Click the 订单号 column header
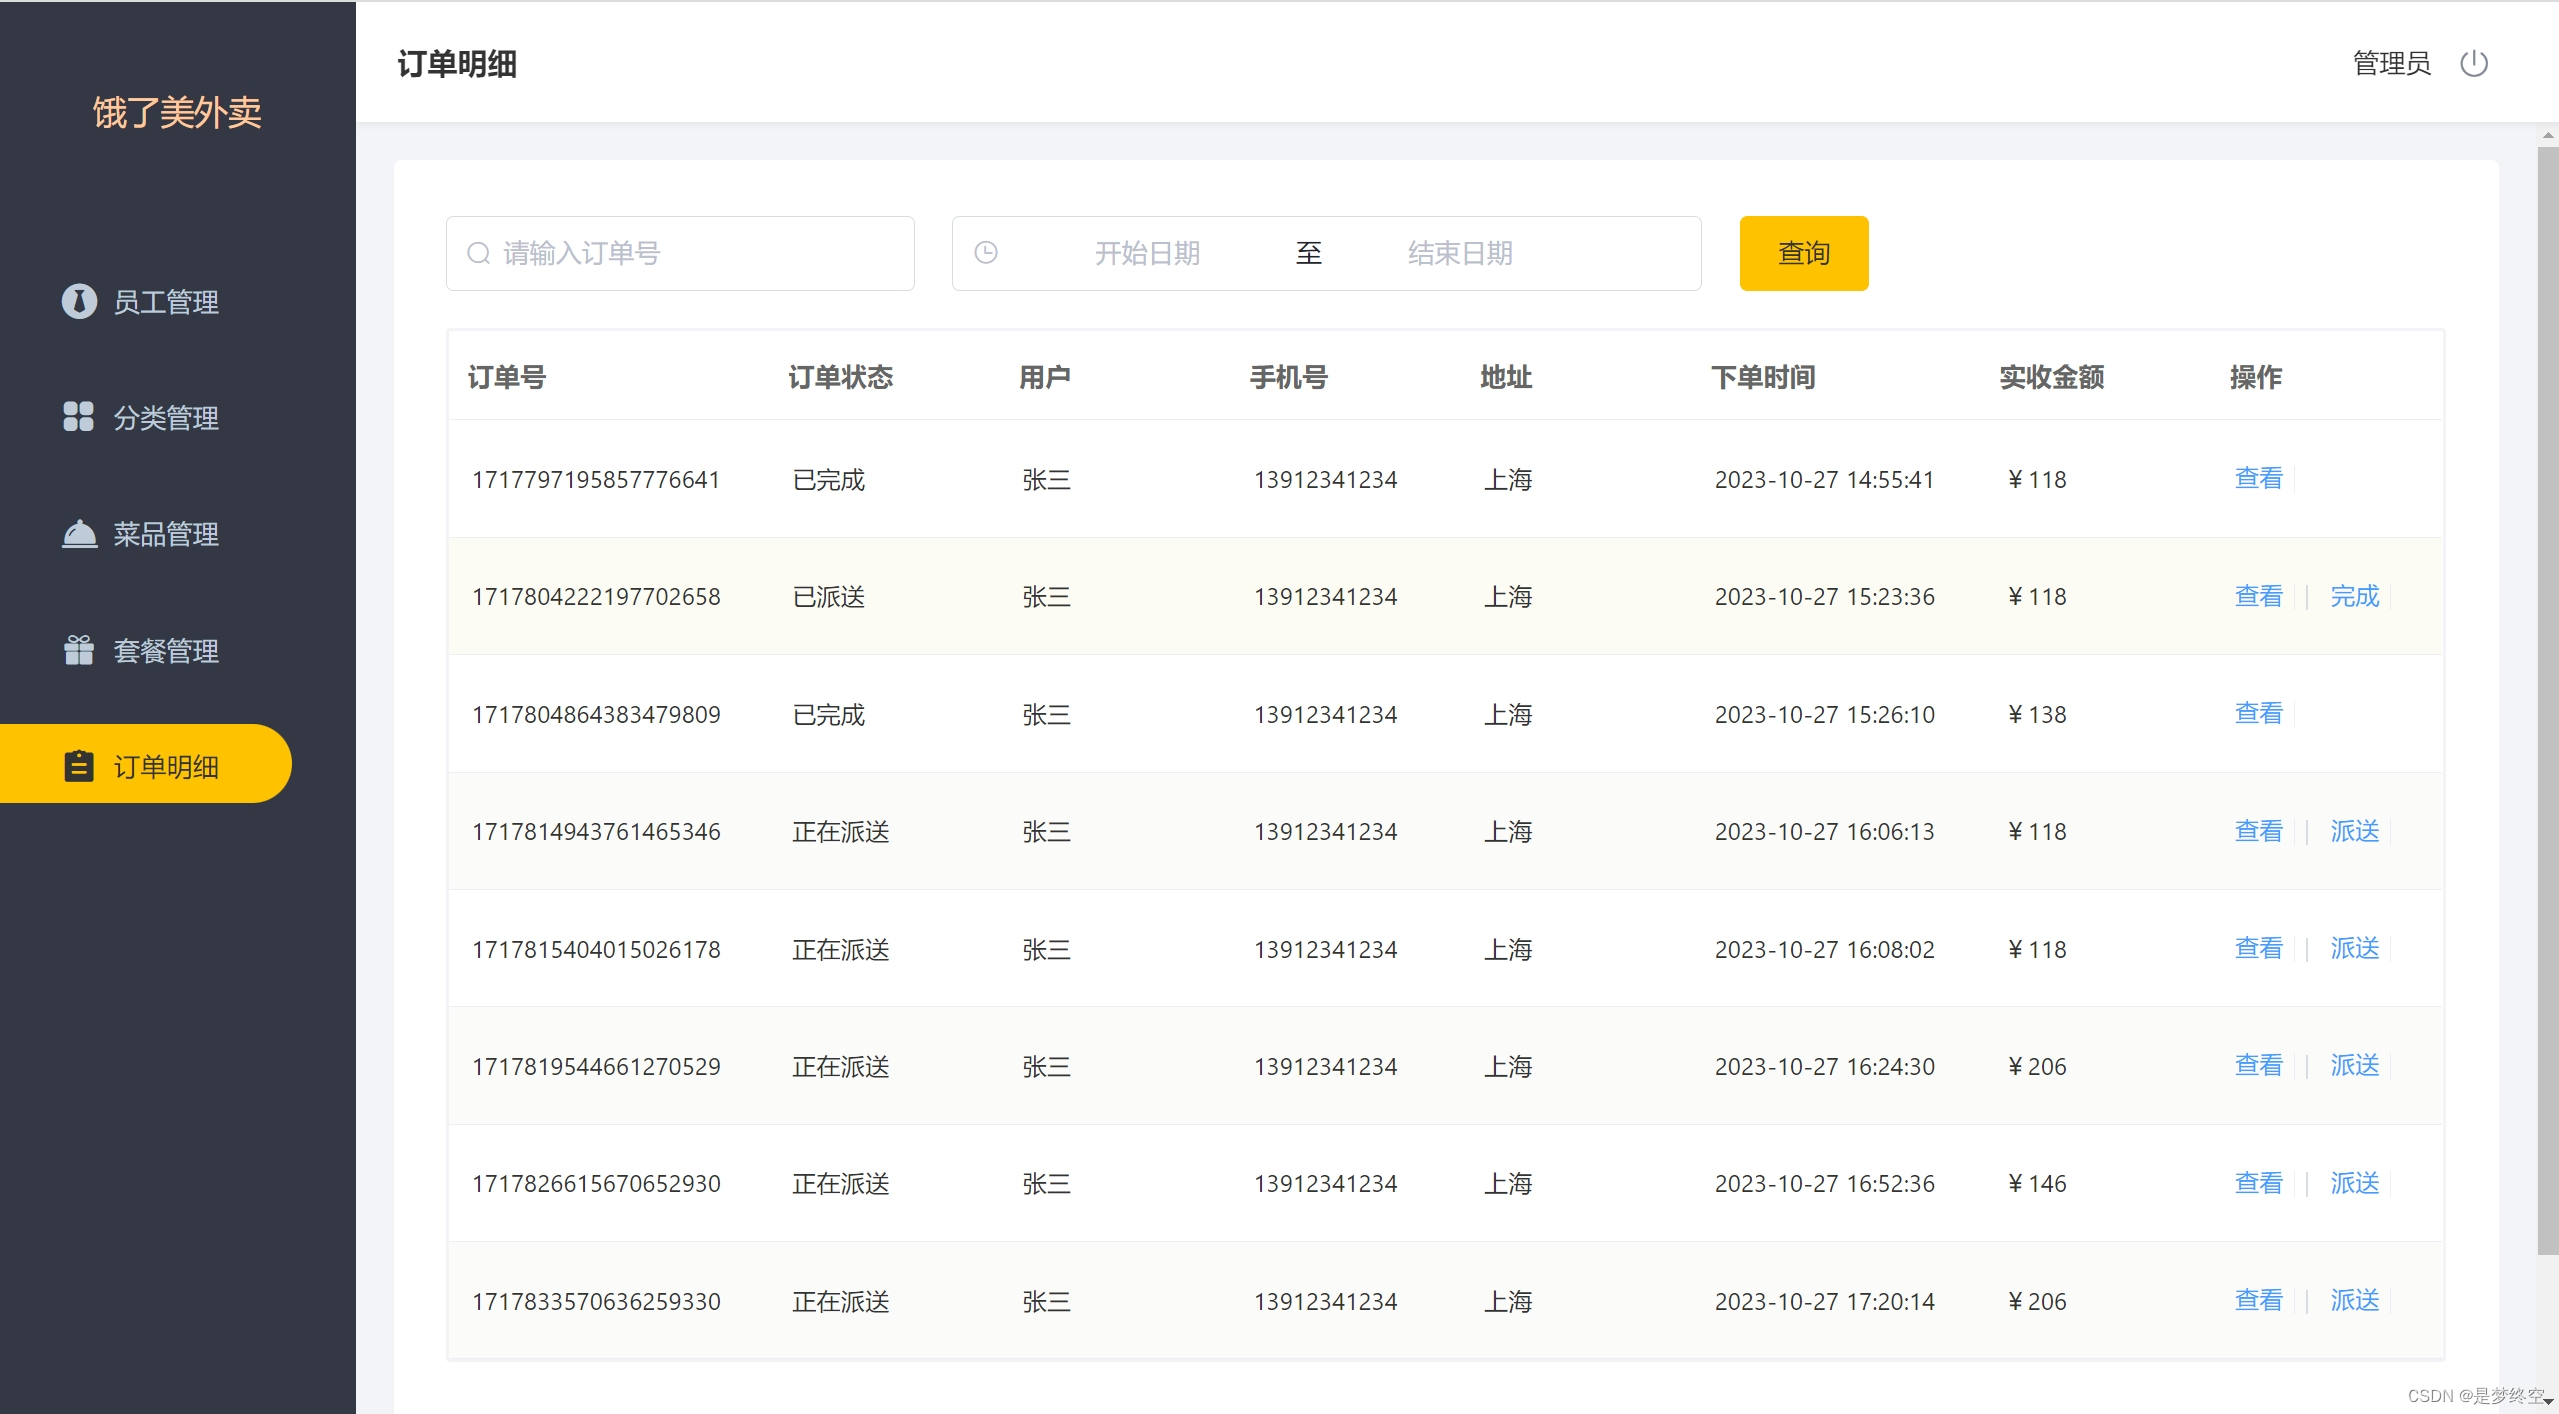2559x1414 pixels. [507, 377]
